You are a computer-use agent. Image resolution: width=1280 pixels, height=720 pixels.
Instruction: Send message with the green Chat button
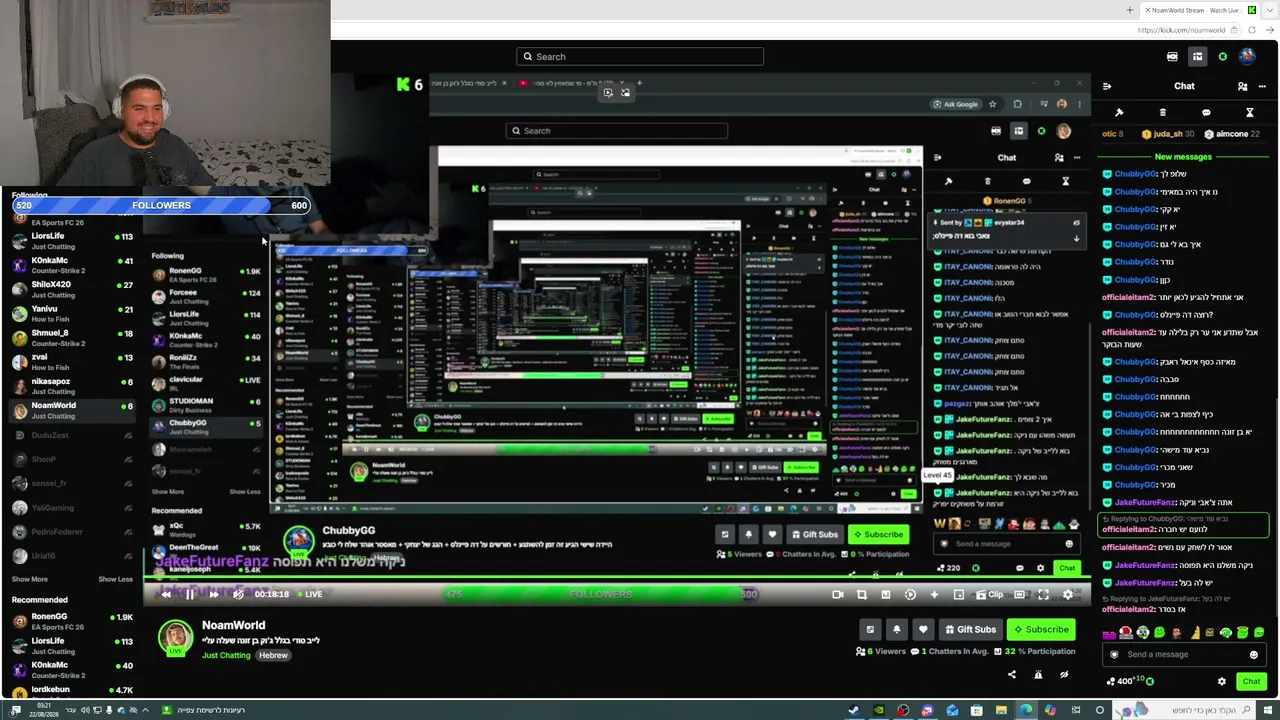point(1251,681)
